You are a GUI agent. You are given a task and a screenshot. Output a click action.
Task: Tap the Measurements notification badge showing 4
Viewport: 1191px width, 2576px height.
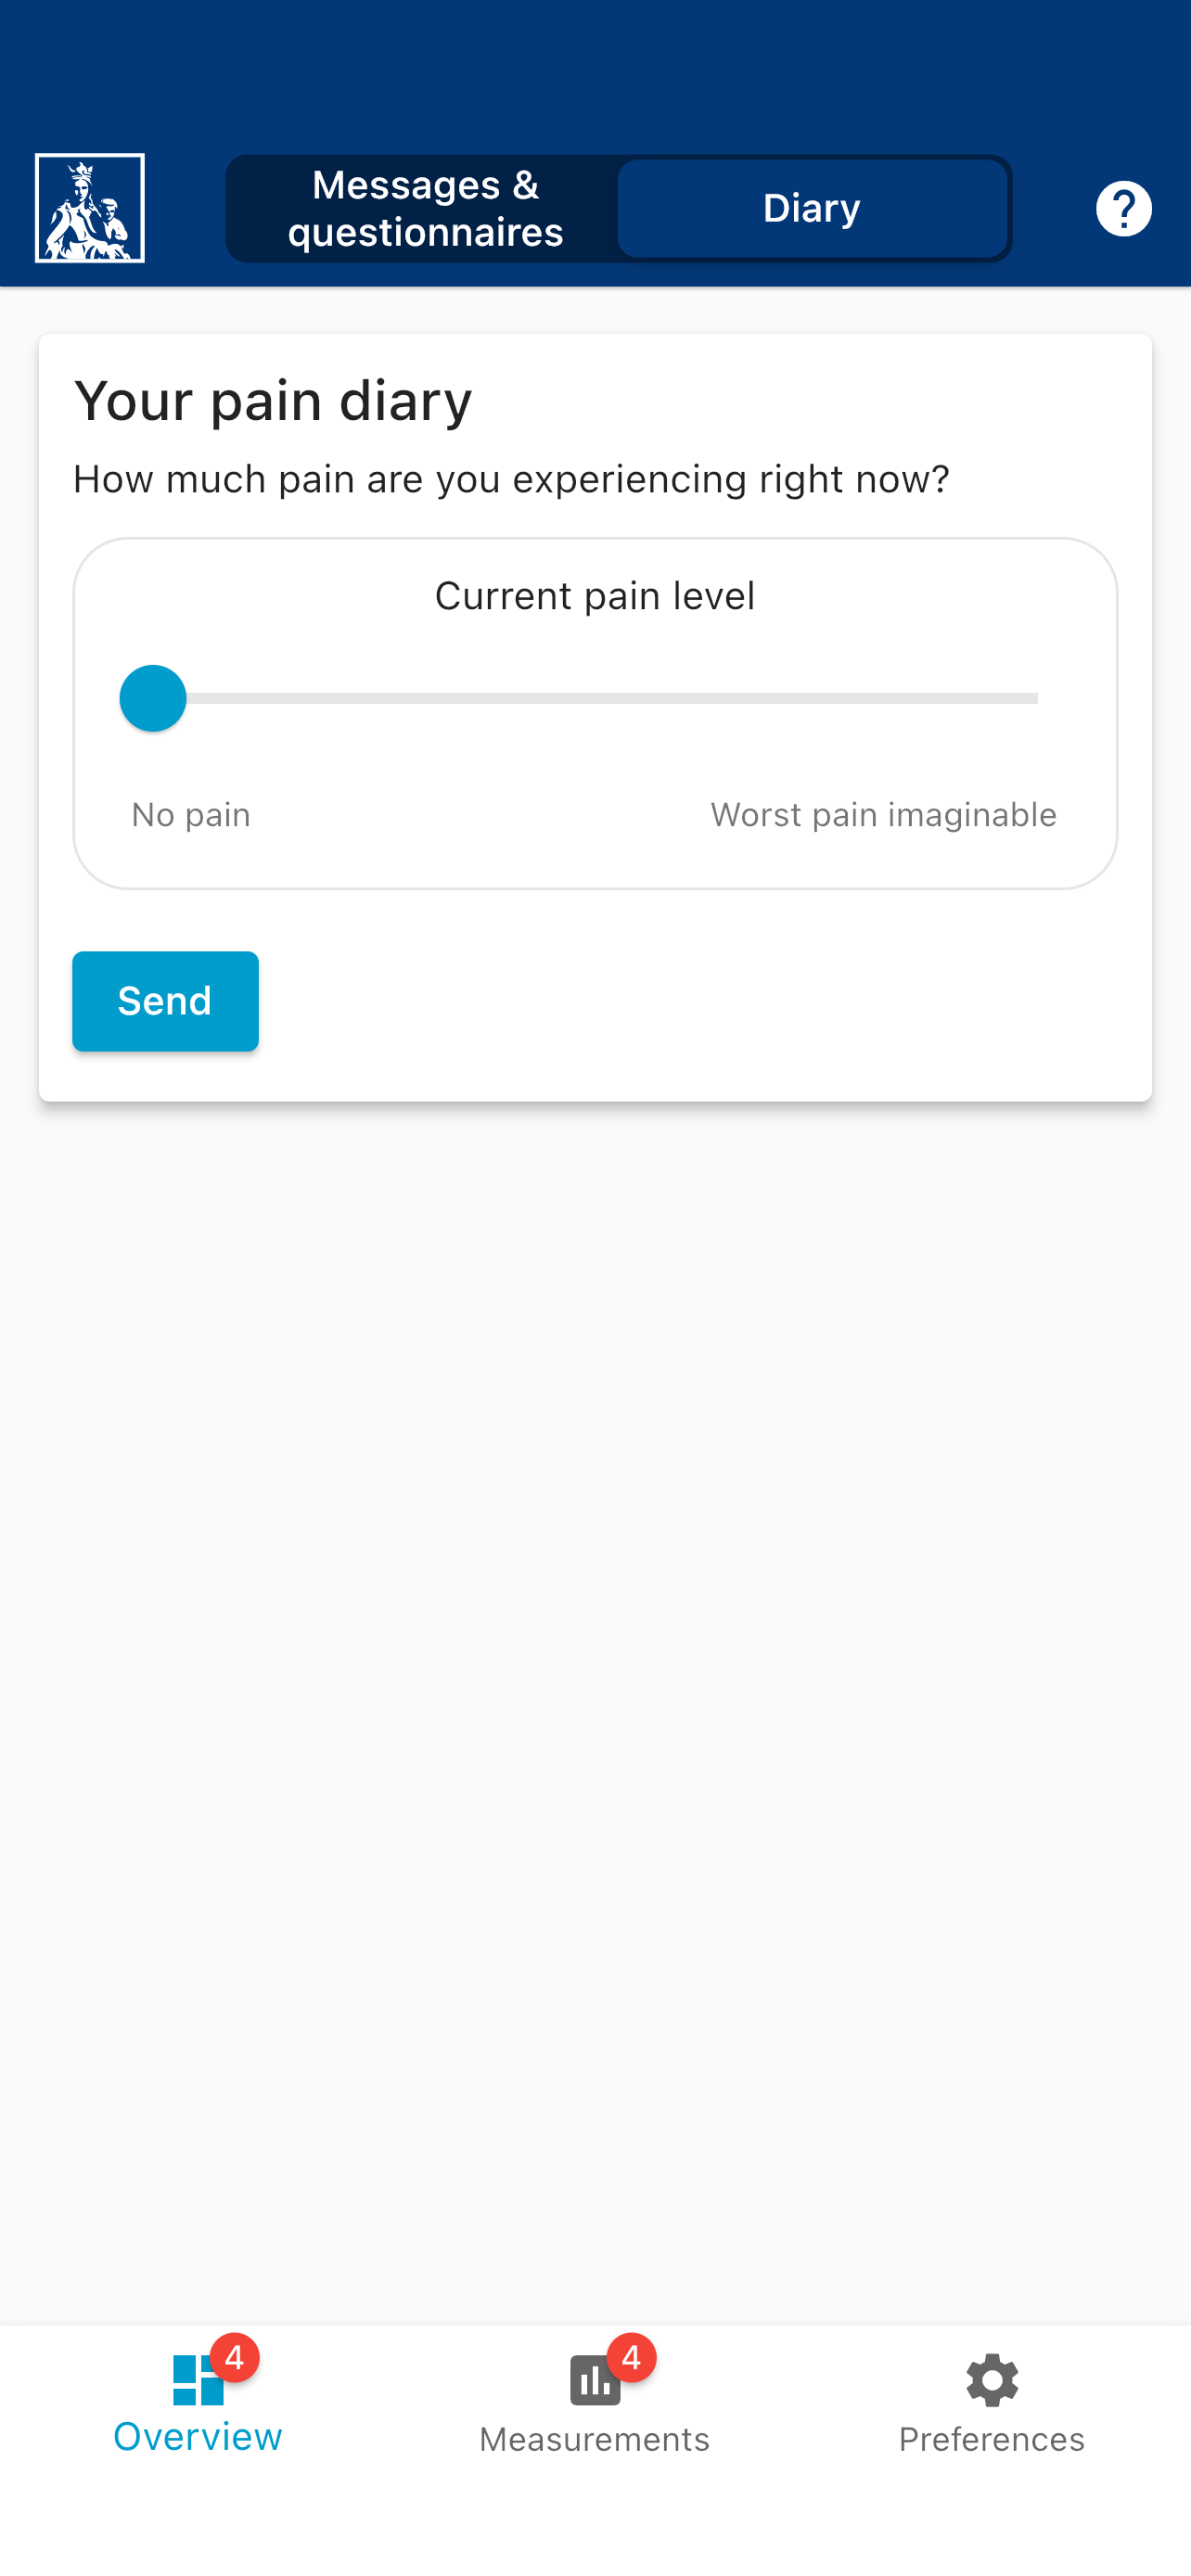pyautogui.click(x=631, y=2358)
